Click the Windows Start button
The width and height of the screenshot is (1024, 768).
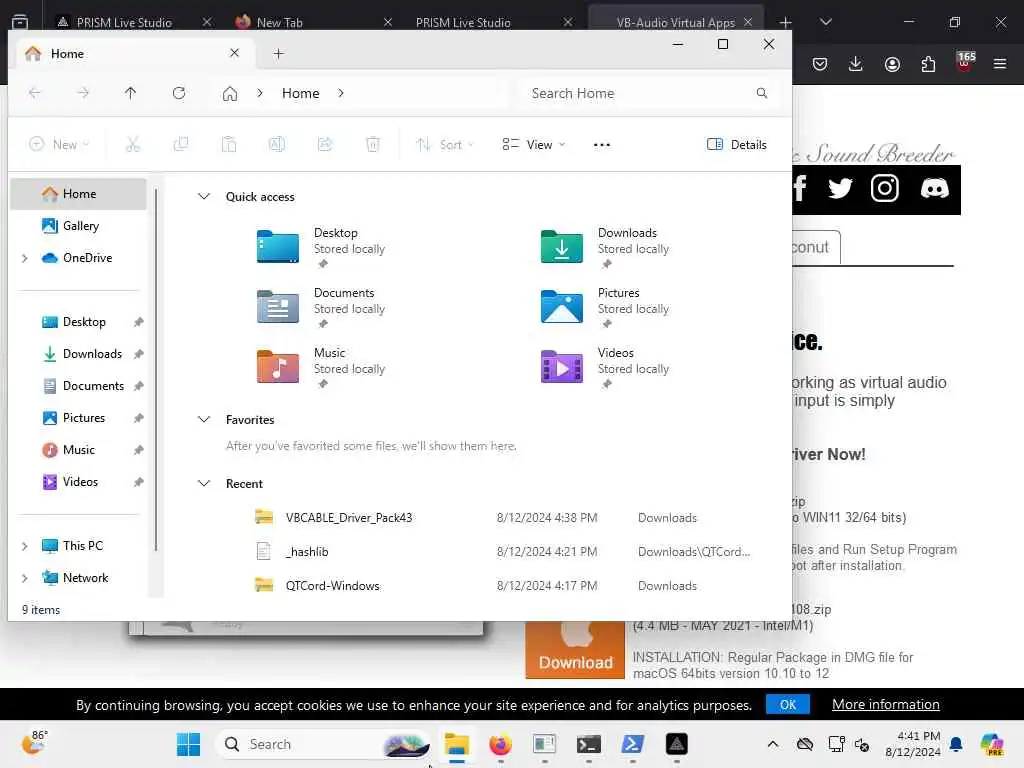point(189,744)
